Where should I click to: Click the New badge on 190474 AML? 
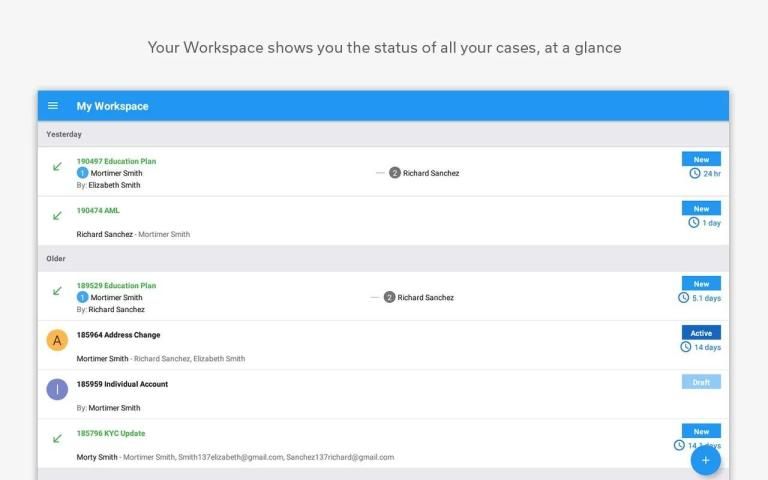click(701, 209)
